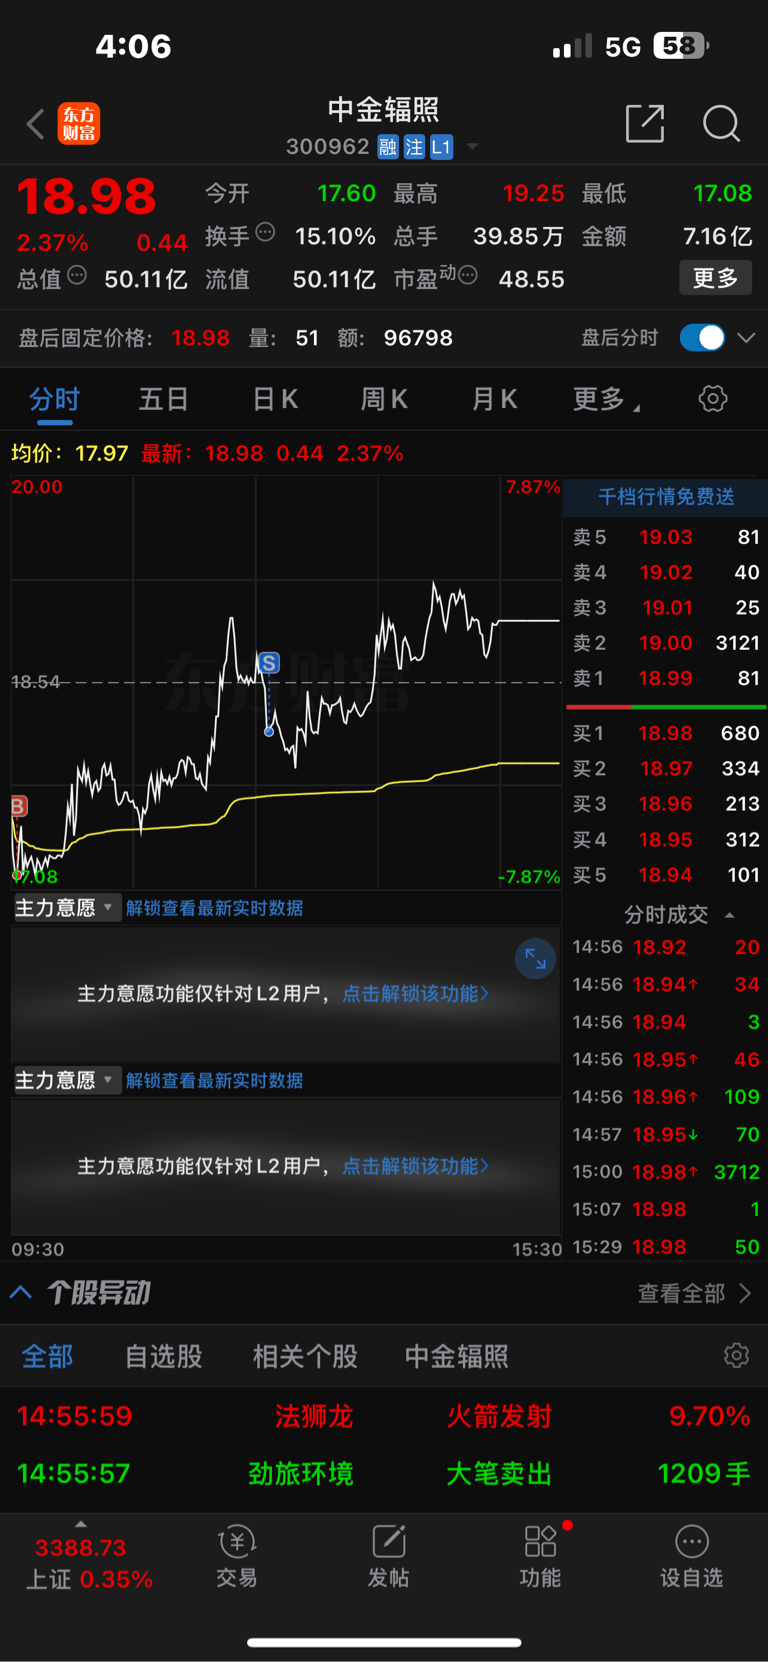Open the 更多 chart period dropdown

pos(606,400)
